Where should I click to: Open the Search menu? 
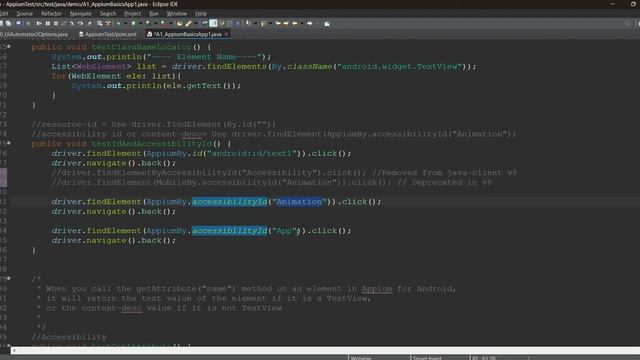[x=108, y=13]
